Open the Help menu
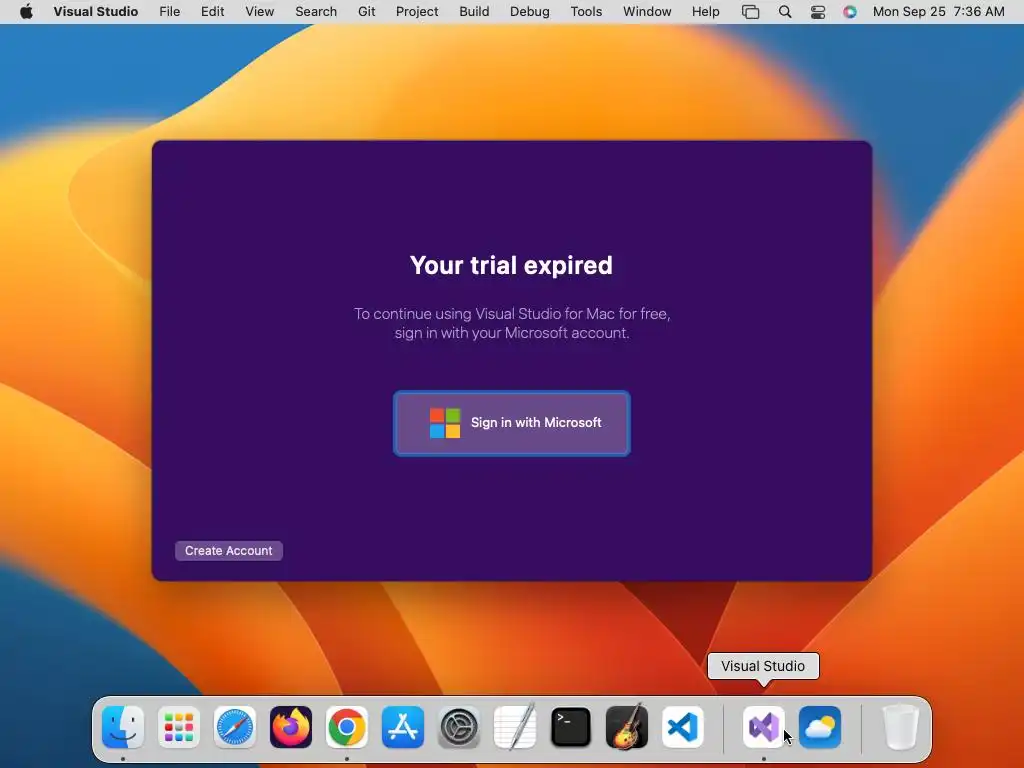1024x768 pixels. [705, 12]
